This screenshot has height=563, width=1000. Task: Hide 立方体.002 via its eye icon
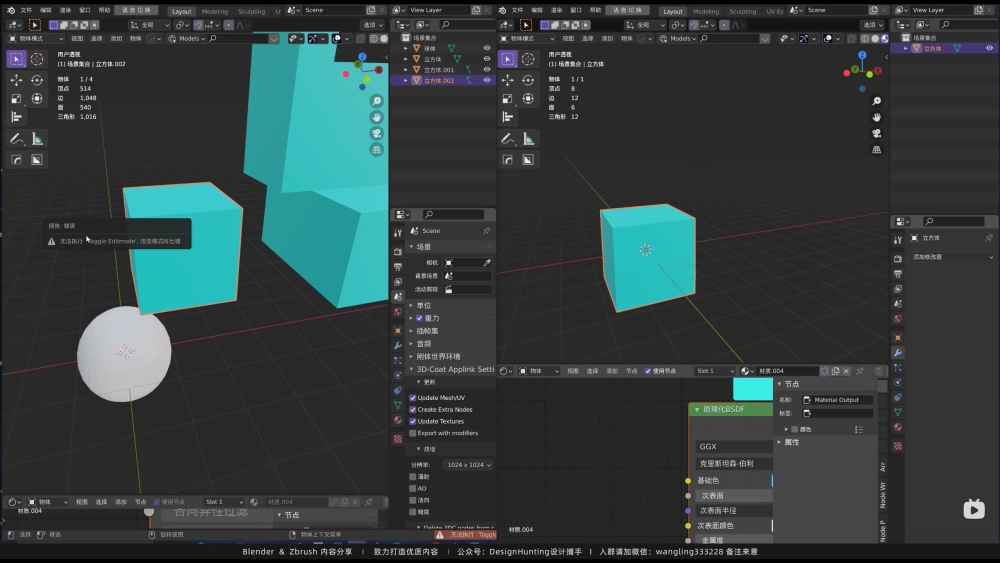click(487, 80)
